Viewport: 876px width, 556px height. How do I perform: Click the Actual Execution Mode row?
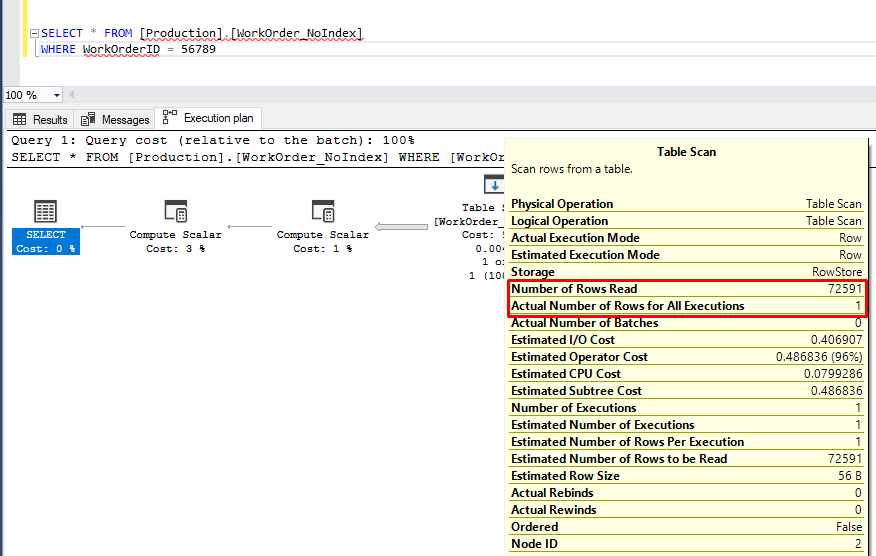click(x=686, y=238)
